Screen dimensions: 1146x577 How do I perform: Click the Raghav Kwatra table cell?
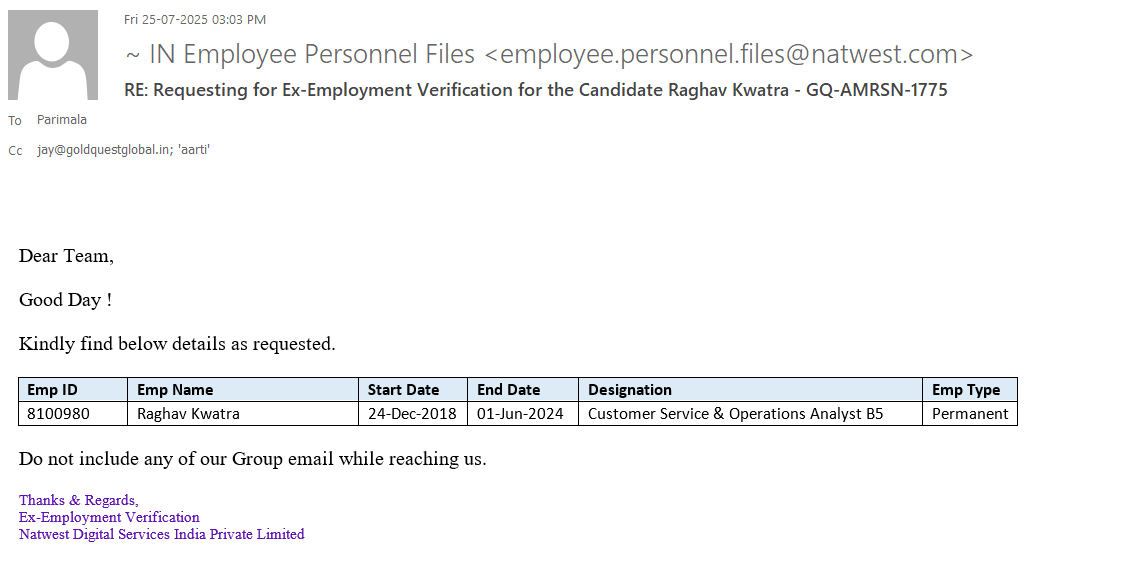click(x=188, y=414)
